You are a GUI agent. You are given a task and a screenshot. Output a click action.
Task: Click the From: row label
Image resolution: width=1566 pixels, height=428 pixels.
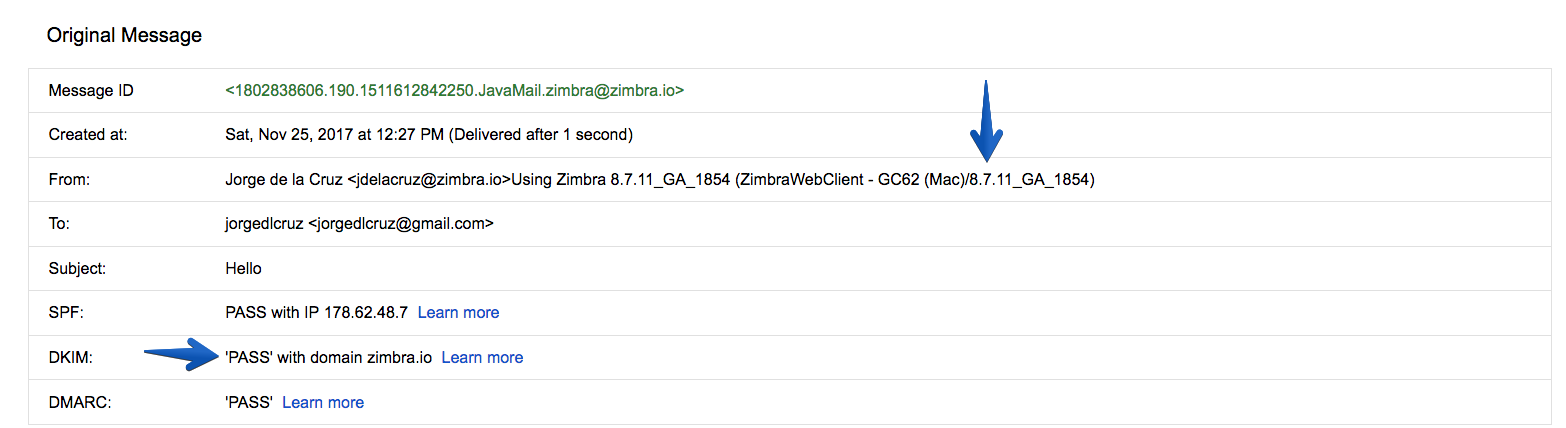tap(68, 180)
